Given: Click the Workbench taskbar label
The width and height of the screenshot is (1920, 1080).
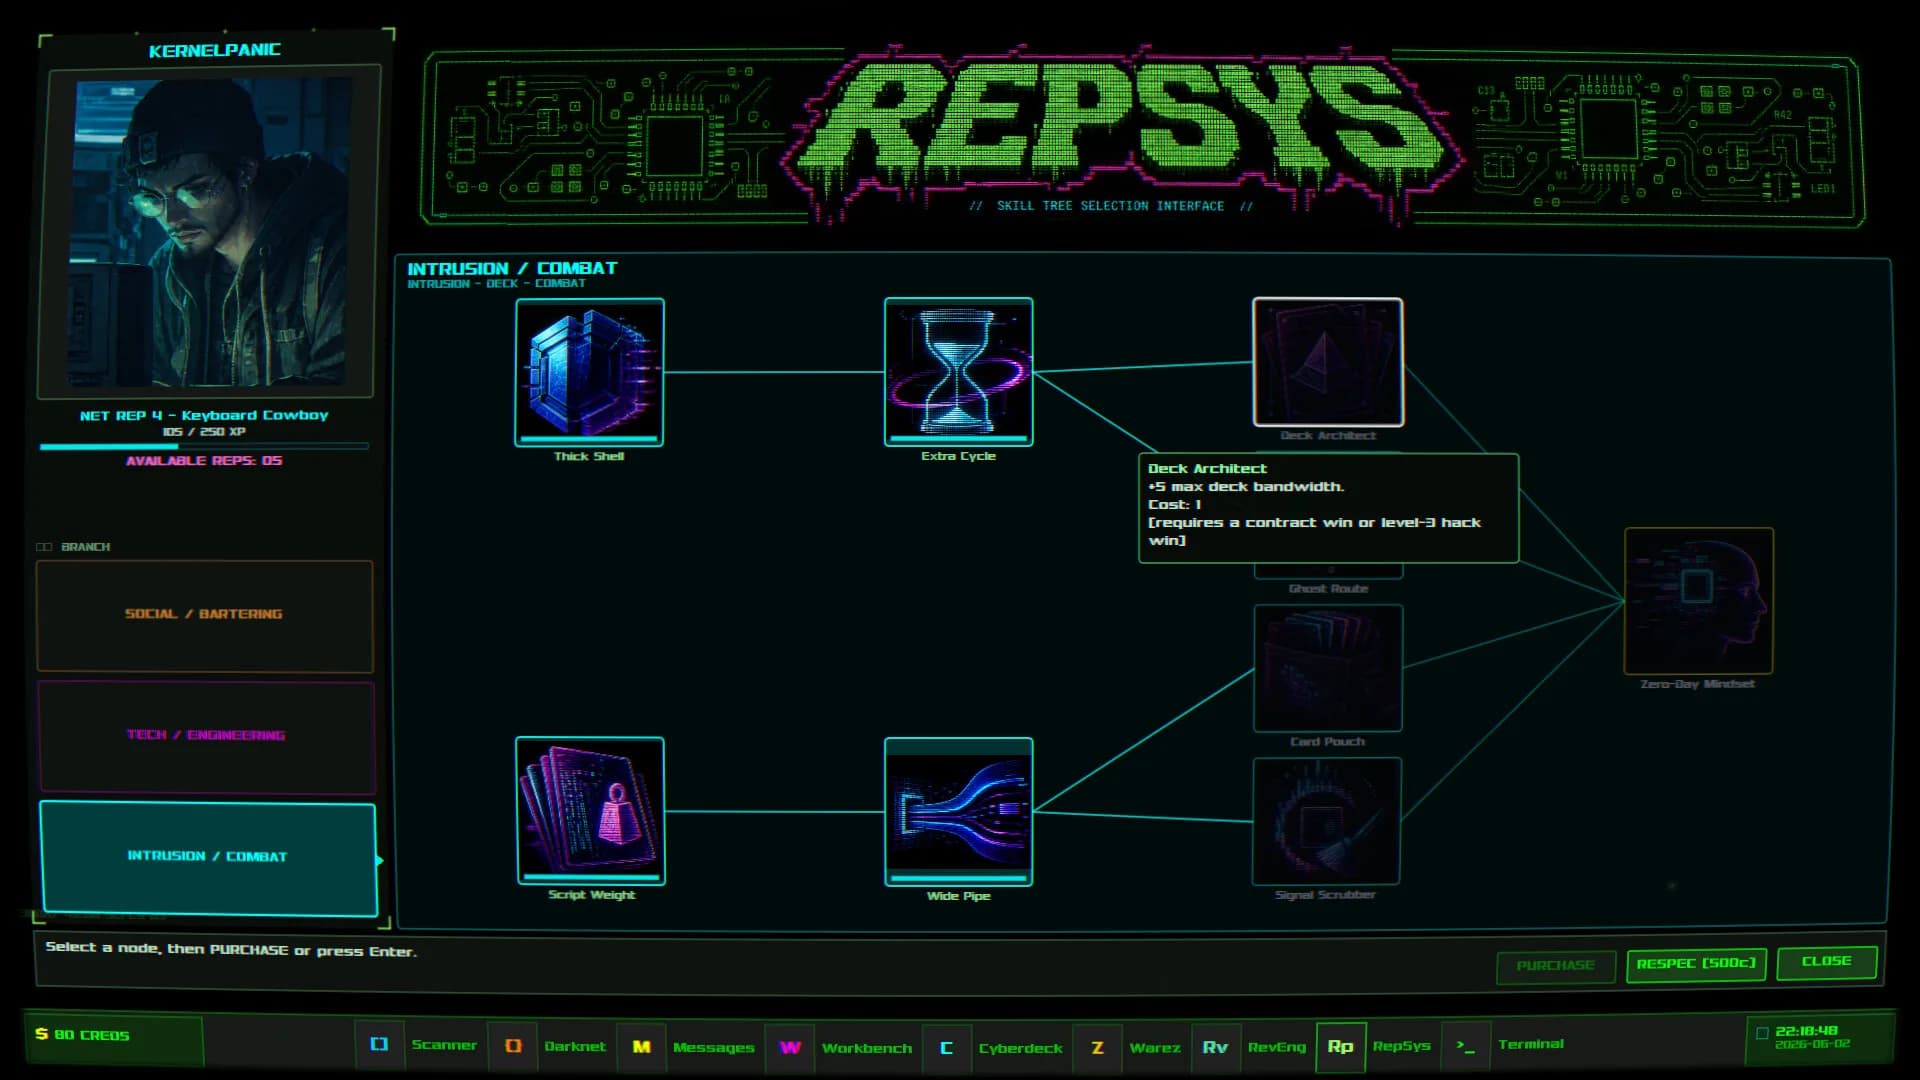Looking at the screenshot, I should click(867, 1049).
